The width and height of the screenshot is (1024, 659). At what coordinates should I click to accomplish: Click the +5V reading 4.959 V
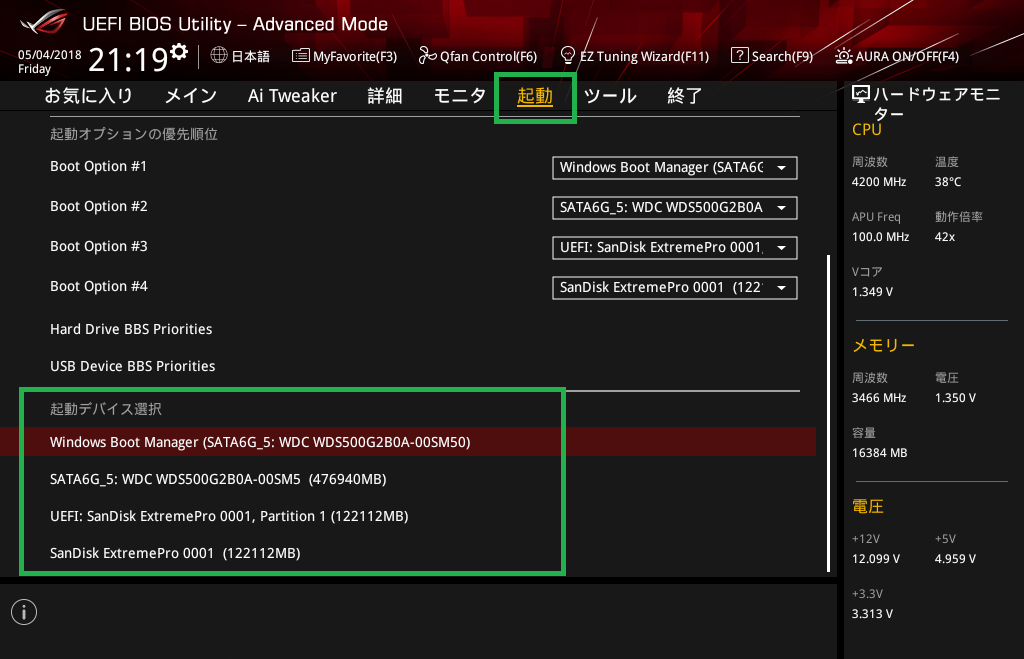click(x=955, y=559)
